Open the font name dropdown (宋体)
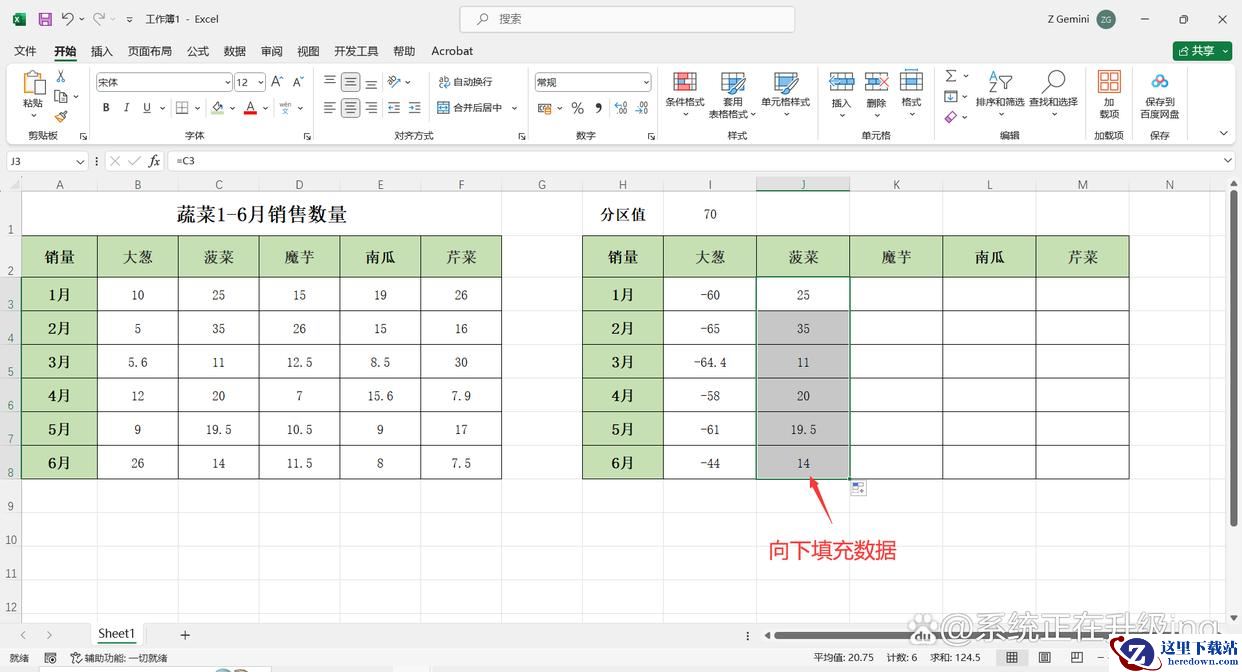Image resolution: width=1242 pixels, height=672 pixels. (227, 82)
